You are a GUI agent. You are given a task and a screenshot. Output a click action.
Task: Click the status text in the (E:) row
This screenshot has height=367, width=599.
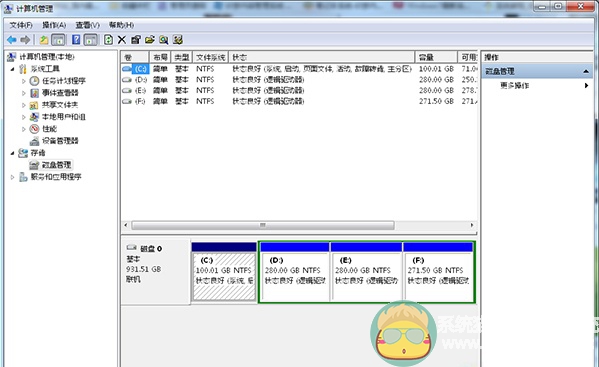268,91
